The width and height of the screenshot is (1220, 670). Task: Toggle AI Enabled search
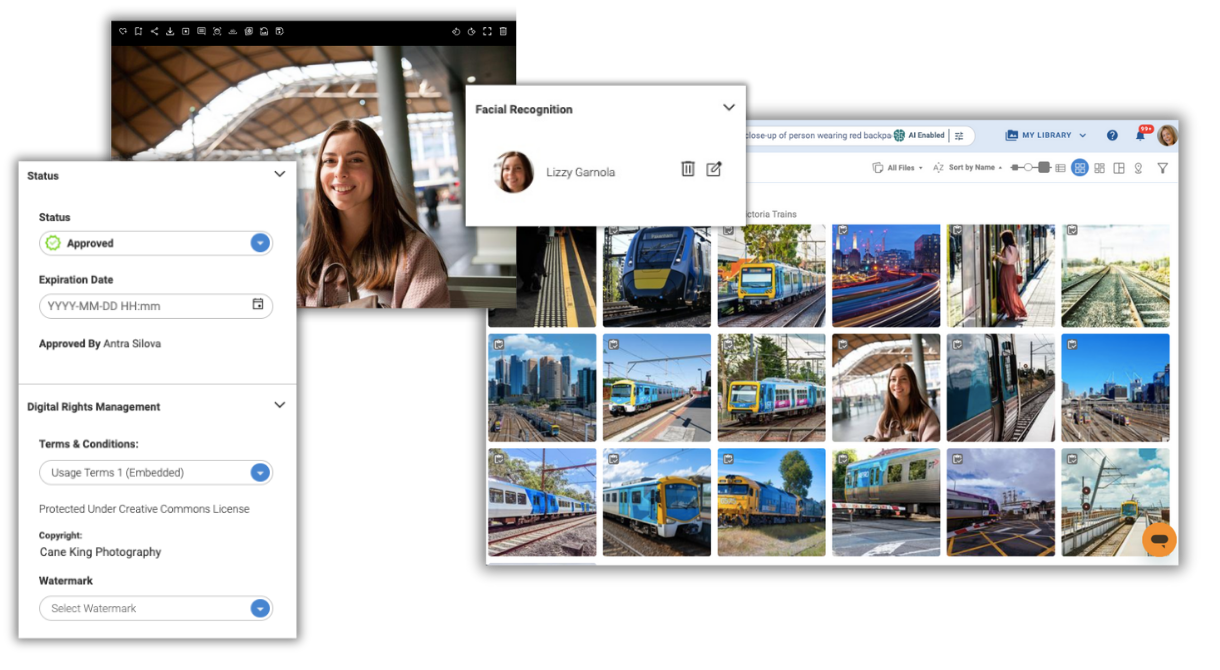[919, 136]
